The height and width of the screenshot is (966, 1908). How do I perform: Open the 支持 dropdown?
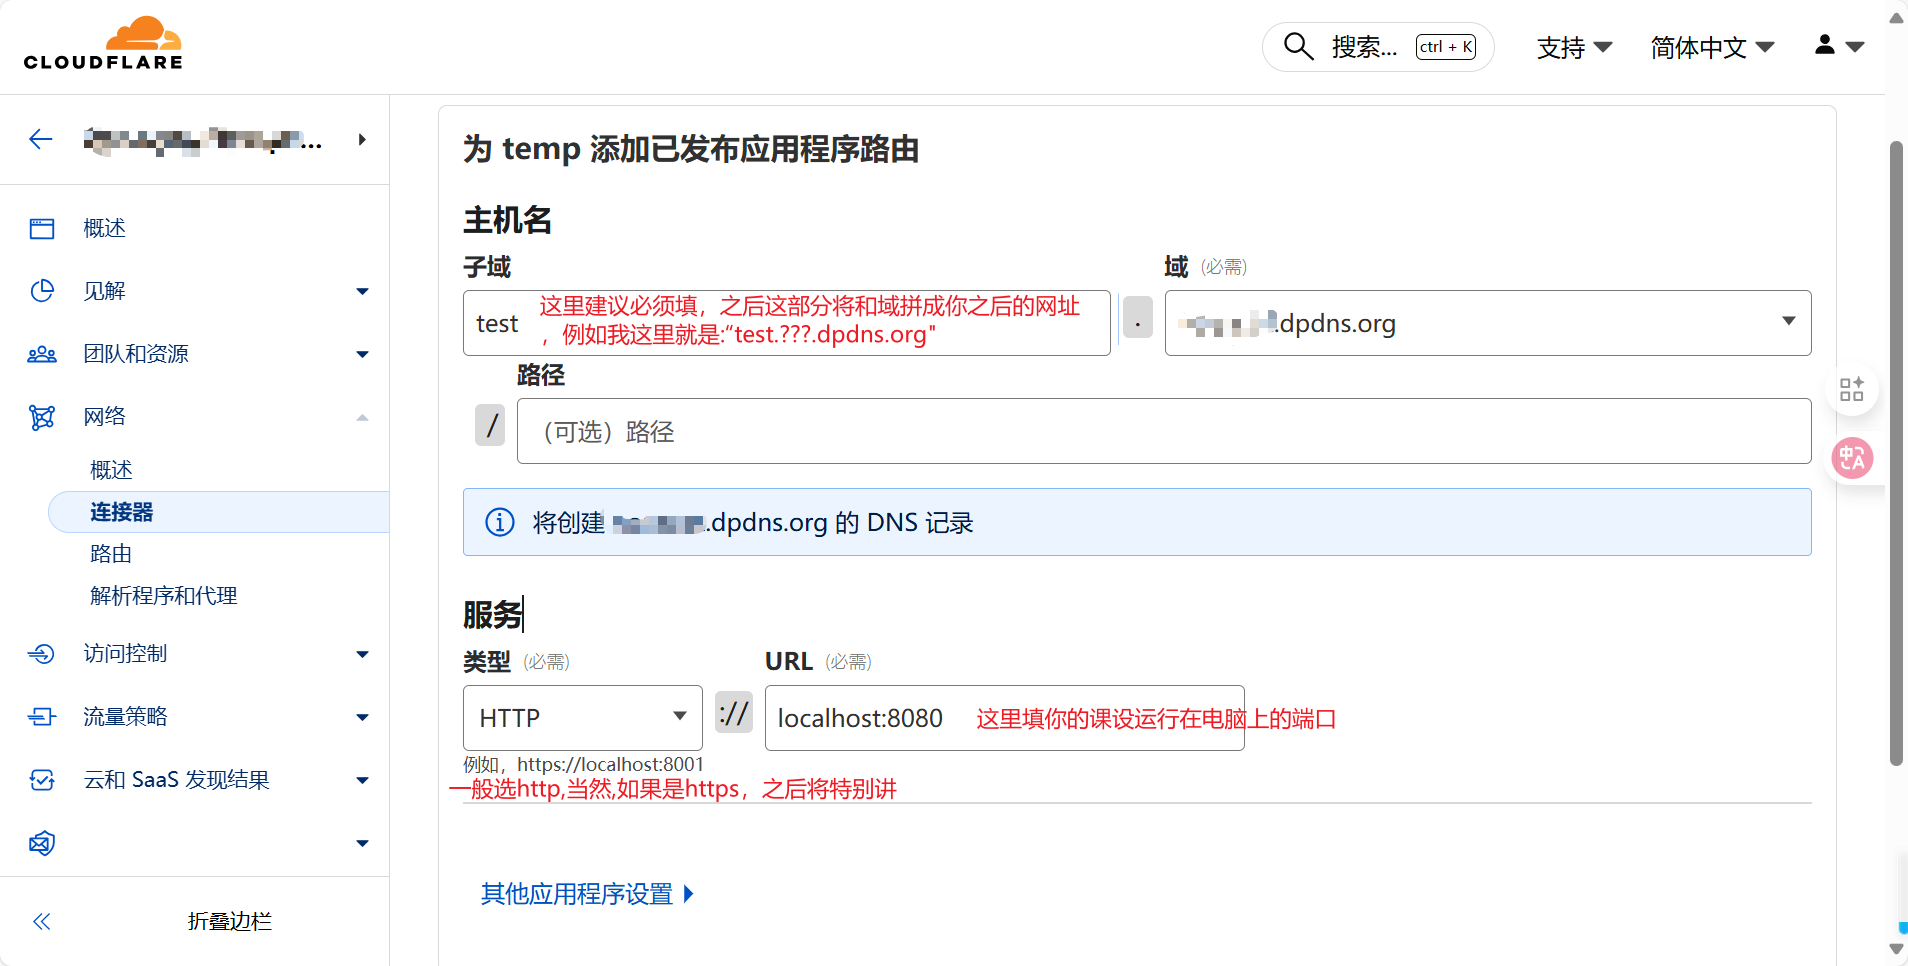point(1574,47)
